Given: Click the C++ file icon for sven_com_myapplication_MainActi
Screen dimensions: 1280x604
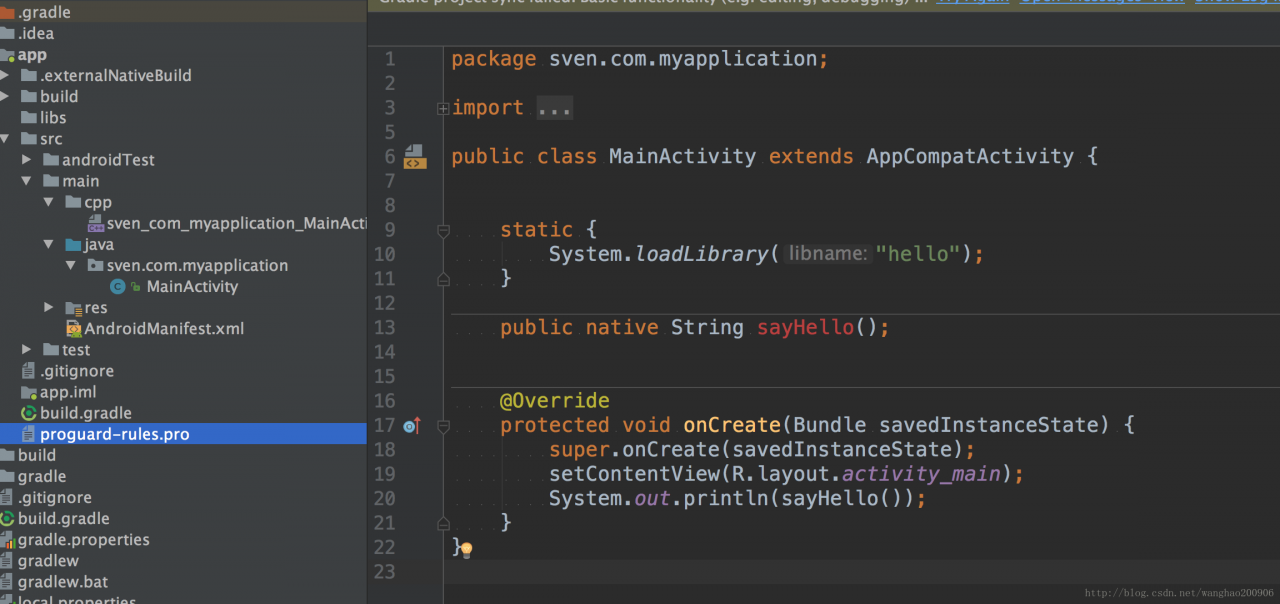Looking at the screenshot, I should 95,224.
